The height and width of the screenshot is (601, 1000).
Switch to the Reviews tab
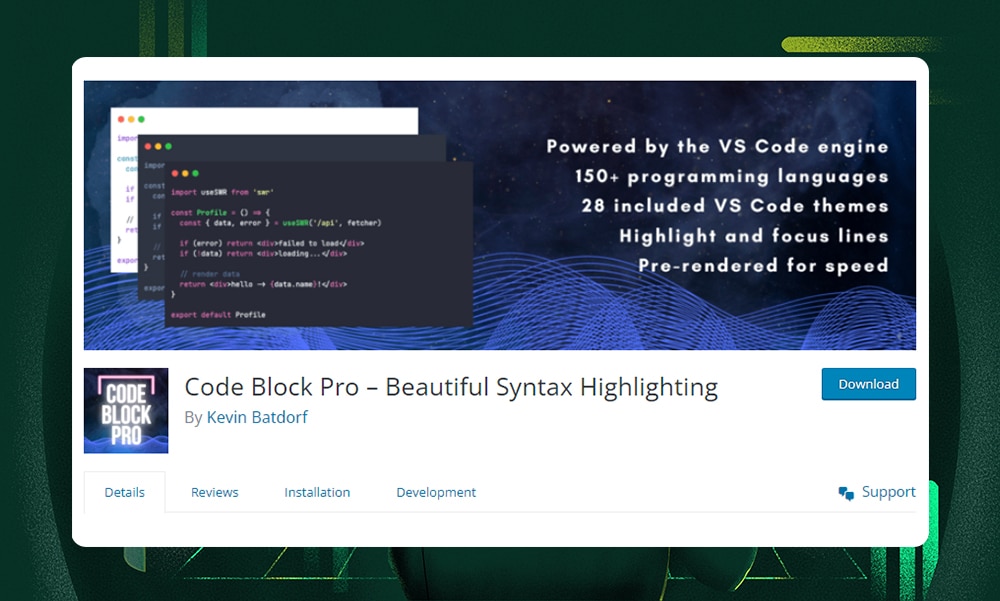click(214, 492)
